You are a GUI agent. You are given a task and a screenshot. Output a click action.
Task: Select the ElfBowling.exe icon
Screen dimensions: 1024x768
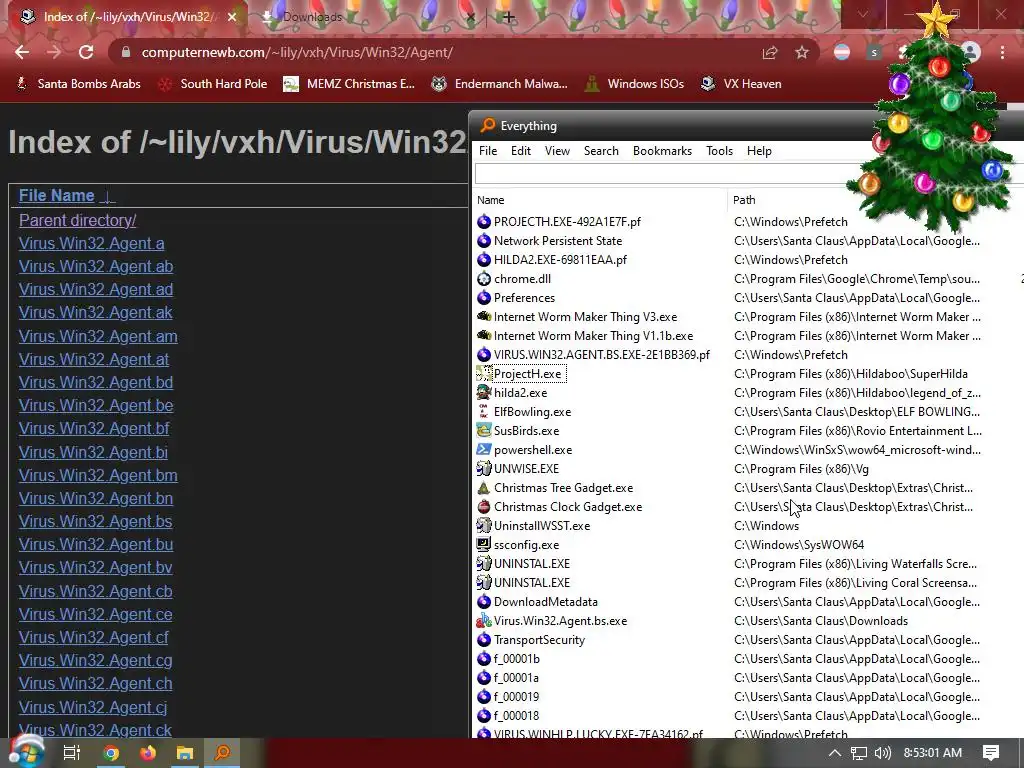point(484,411)
